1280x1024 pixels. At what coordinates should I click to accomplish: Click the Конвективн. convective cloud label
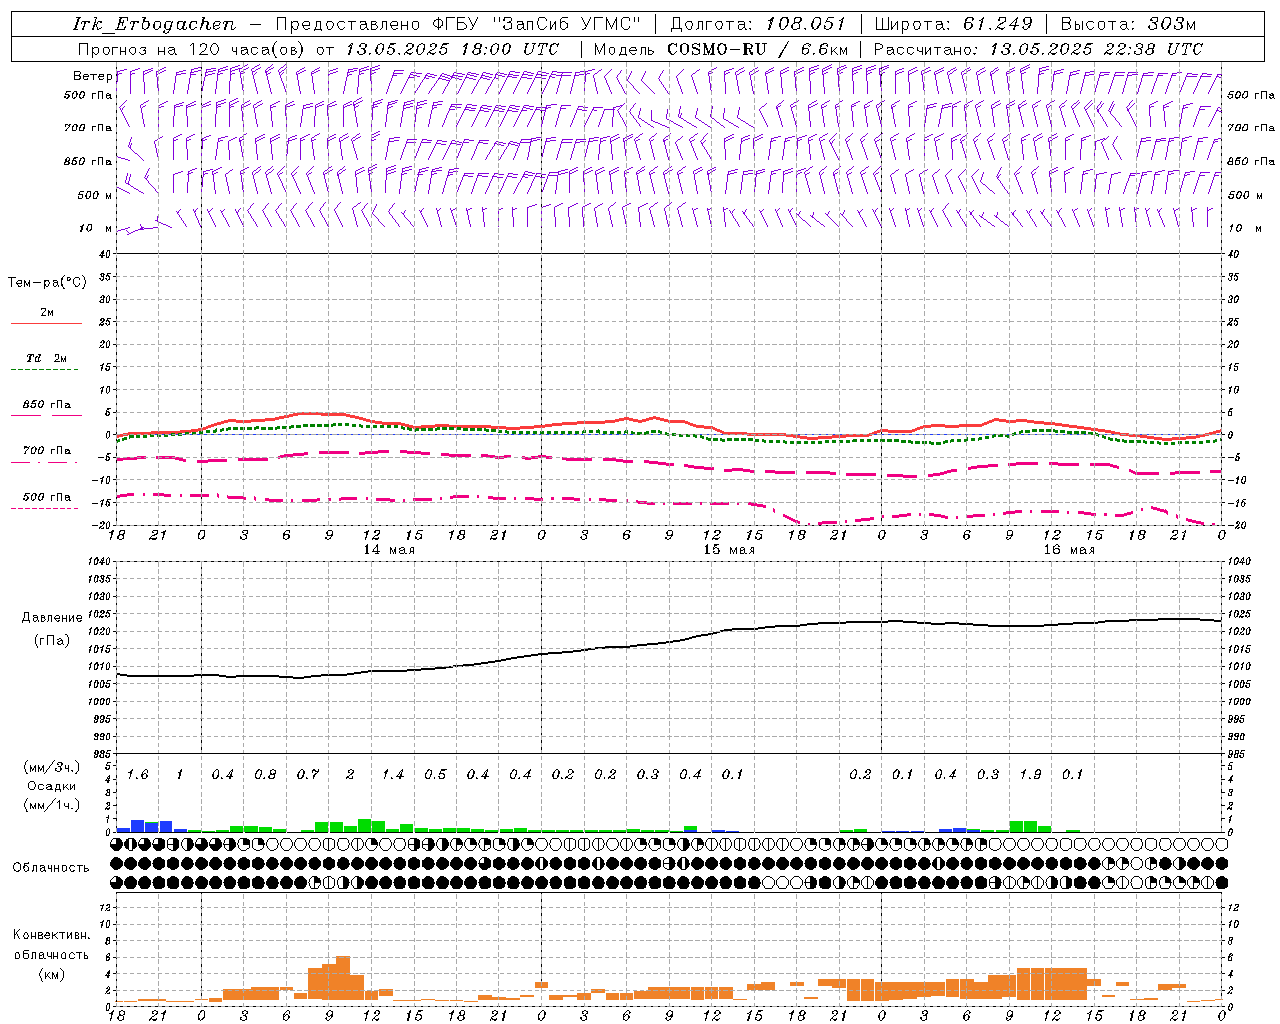[51, 935]
